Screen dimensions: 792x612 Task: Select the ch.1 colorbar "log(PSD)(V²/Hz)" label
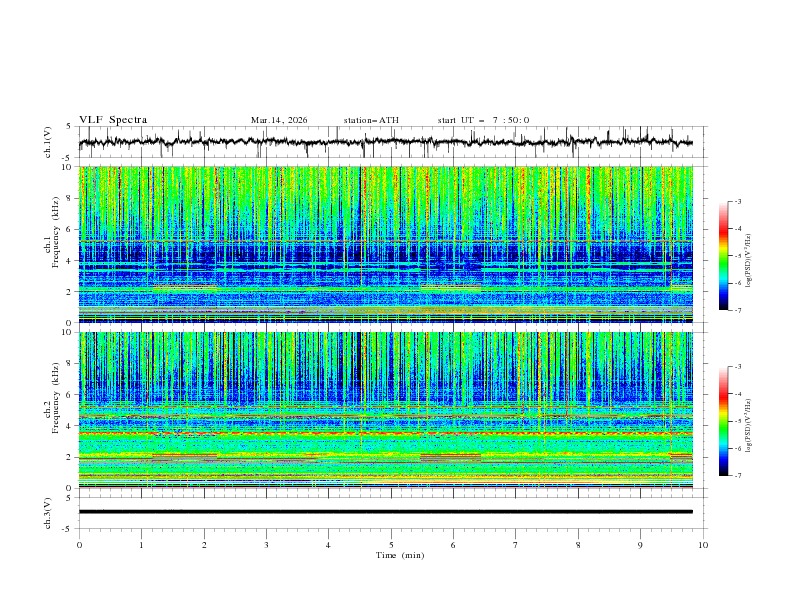pyautogui.click(x=749, y=261)
